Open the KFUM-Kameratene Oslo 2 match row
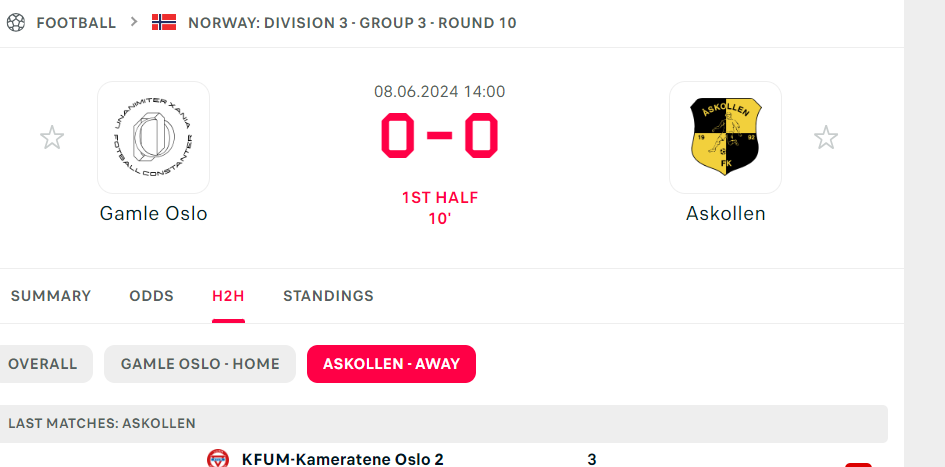 444,459
